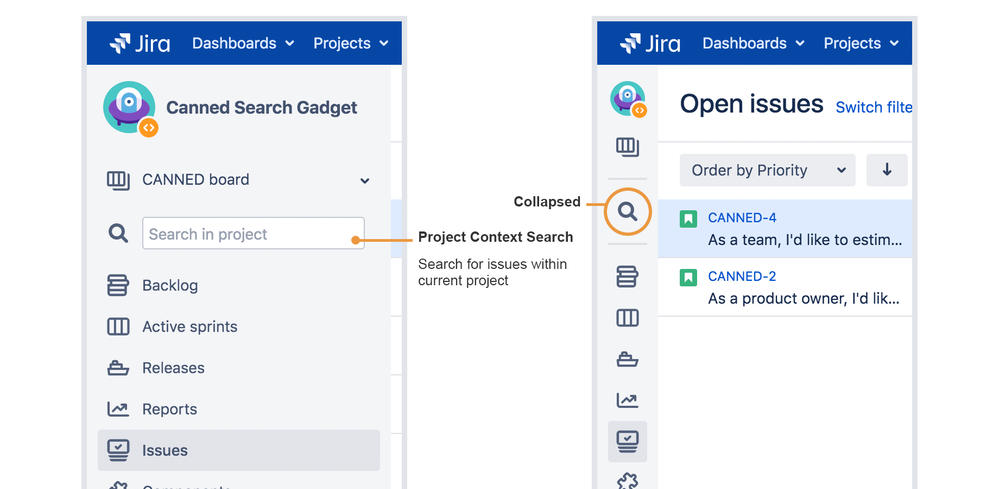This screenshot has width=999, height=489.
Task: Click the Canned Search Gadget project avatar
Action: click(x=130, y=108)
